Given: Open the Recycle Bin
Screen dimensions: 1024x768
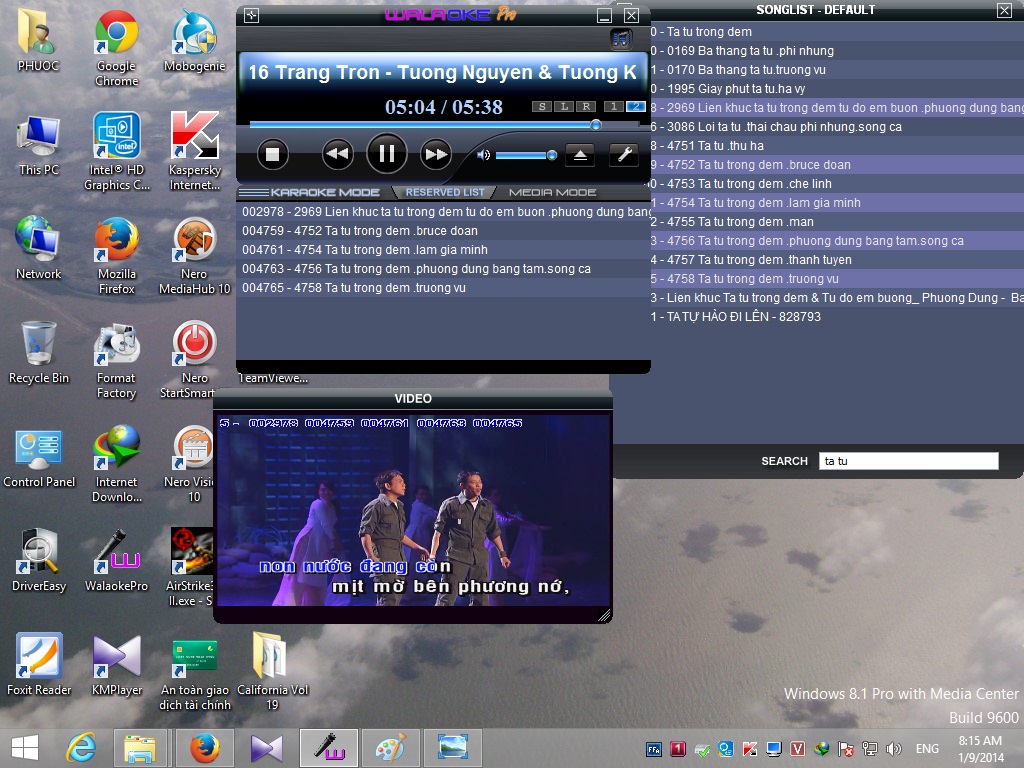Looking at the screenshot, I should tap(39, 352).
